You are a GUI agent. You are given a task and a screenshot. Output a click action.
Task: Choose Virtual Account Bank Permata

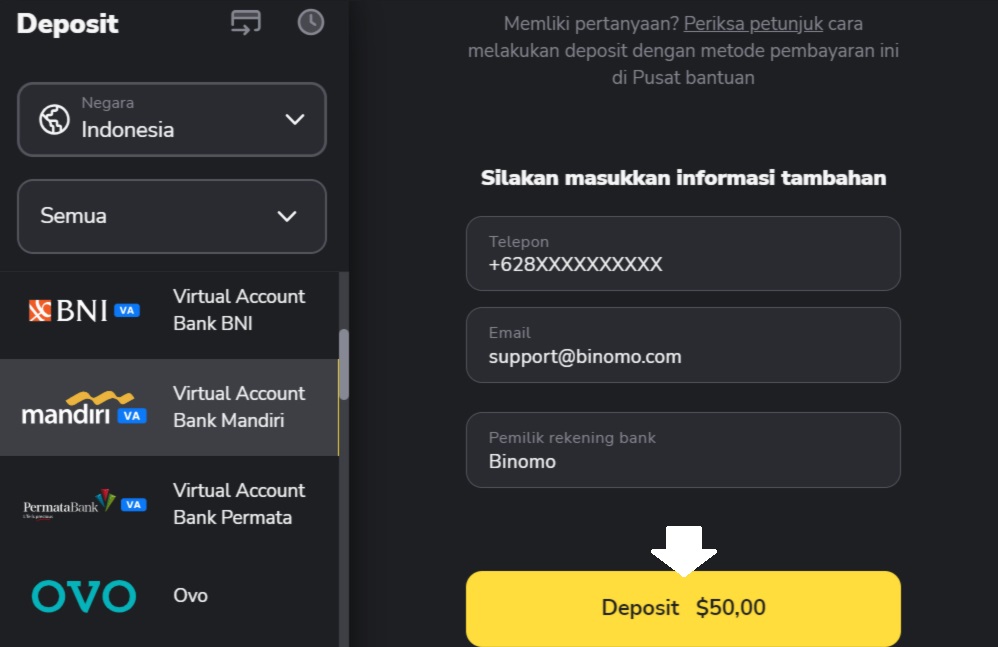(239, 504)
